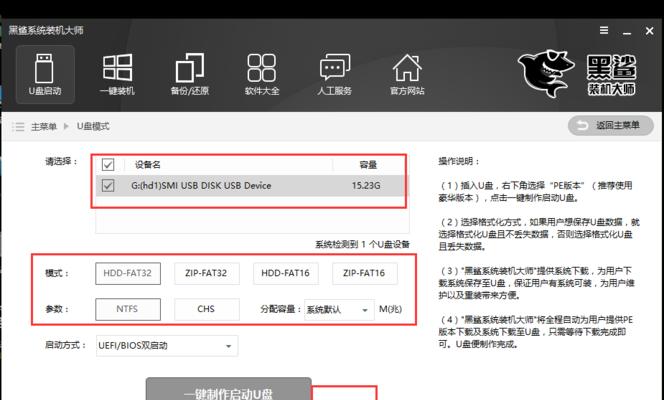Open the 一键装机 section
Viewport: 664px width, 400px height.
click(x=117, y=74)
